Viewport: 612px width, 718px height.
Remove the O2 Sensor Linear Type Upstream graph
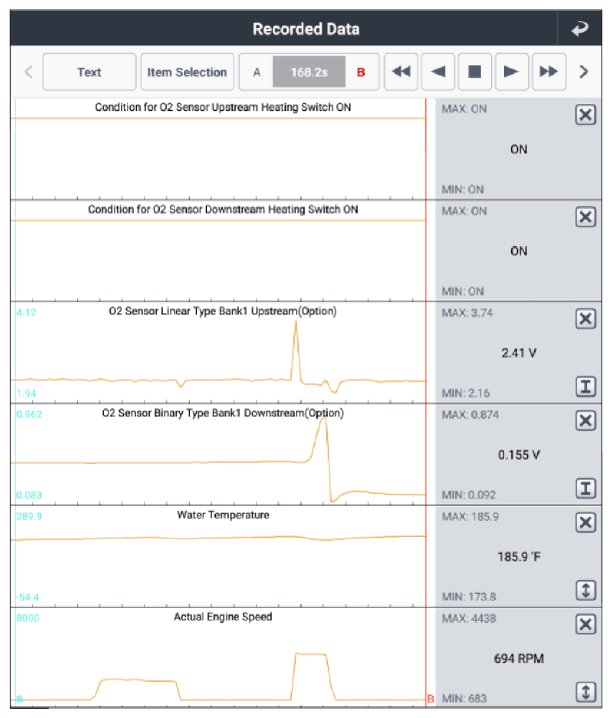pyautogui.click(x=585, y=319)
